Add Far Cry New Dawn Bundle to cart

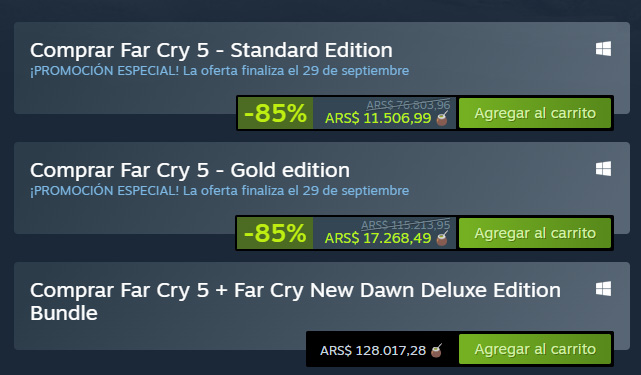(535, 349)
